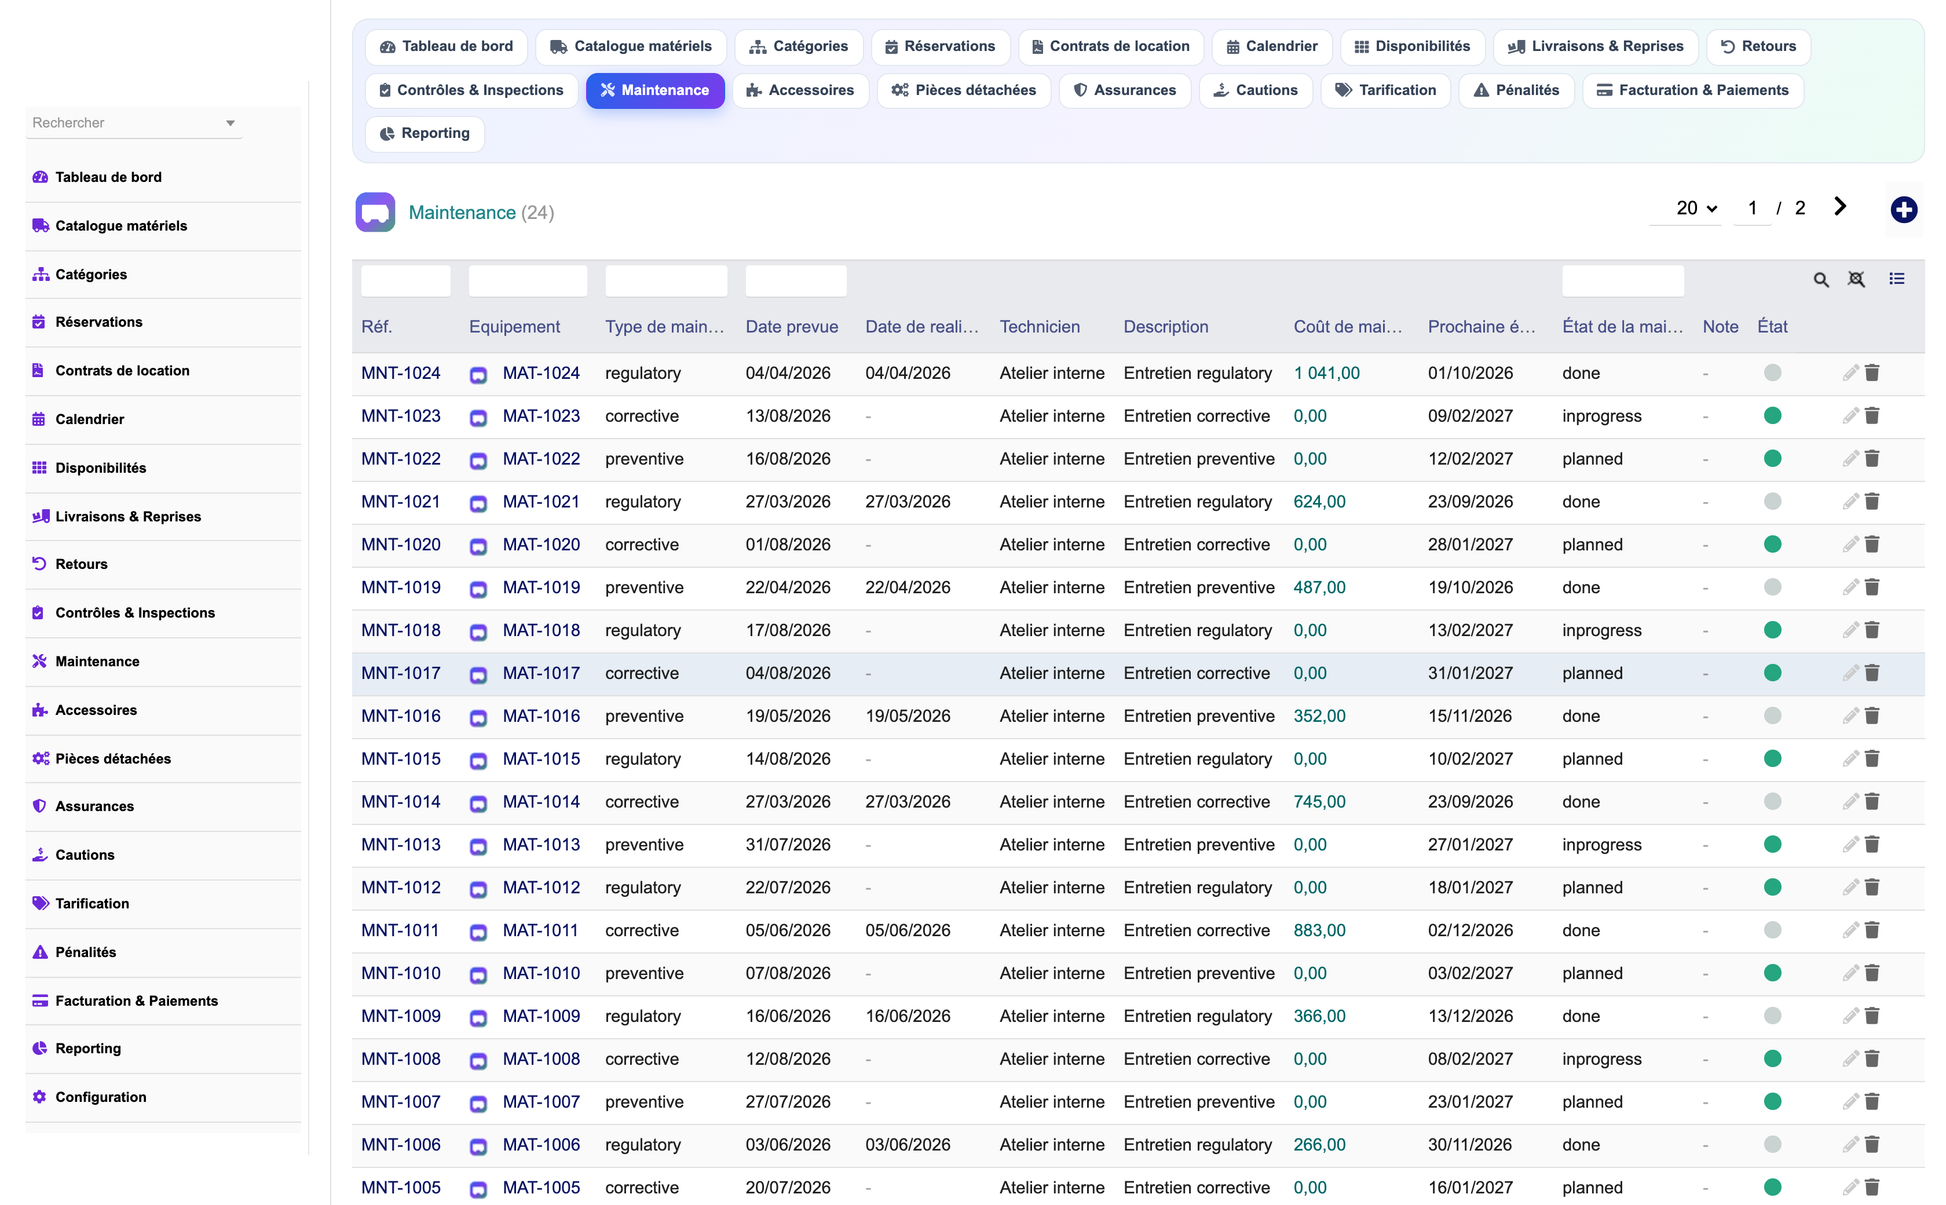The height and width of the screenshot is (1205, 1946).
Task: Open the list view options icon
Action: [x=1897, y=279]
